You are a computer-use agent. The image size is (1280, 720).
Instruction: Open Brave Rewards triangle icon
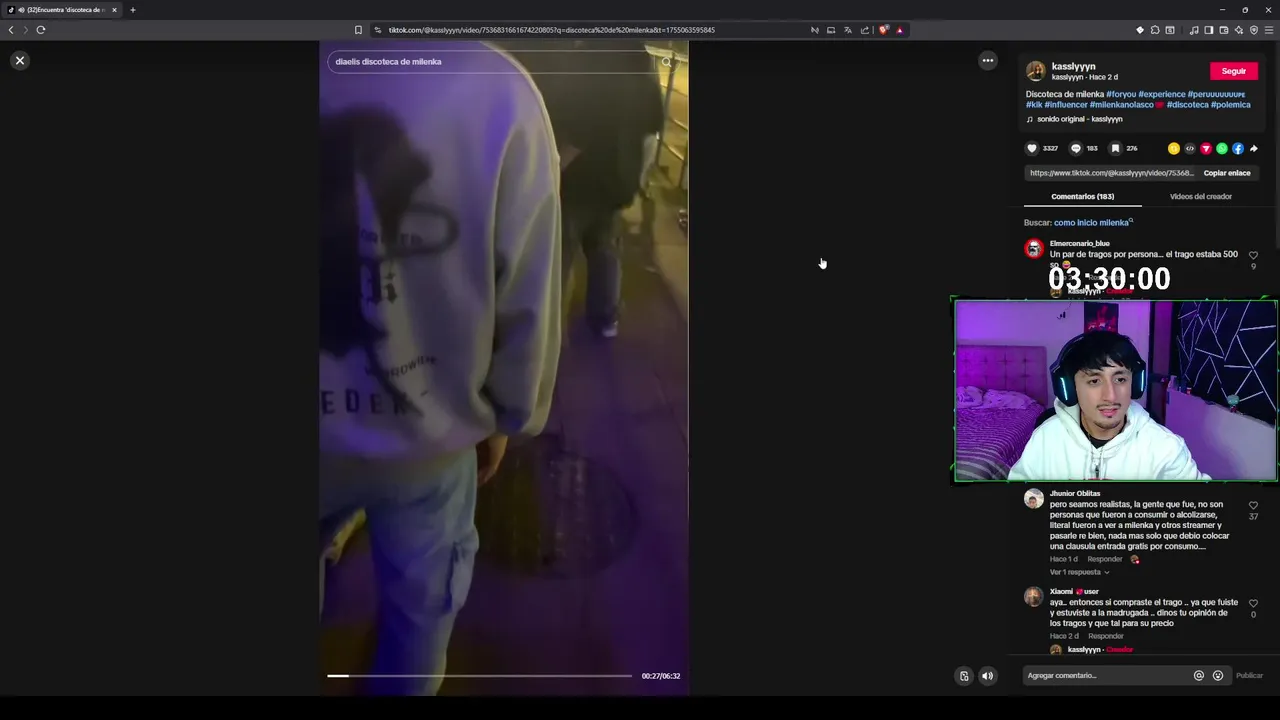click(x=900, y=30)
